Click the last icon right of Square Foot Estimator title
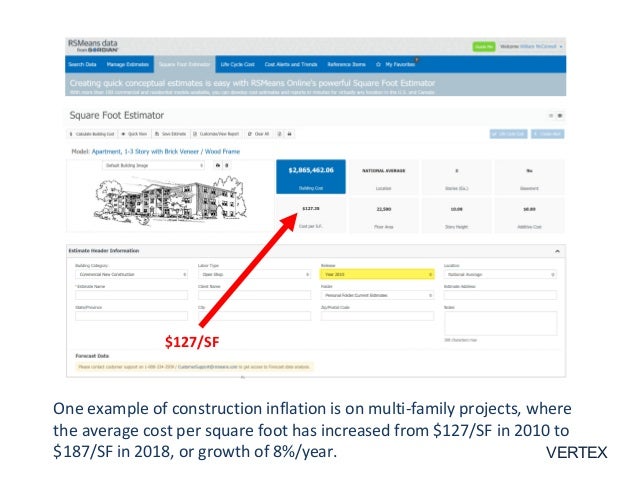 point(560,116)
